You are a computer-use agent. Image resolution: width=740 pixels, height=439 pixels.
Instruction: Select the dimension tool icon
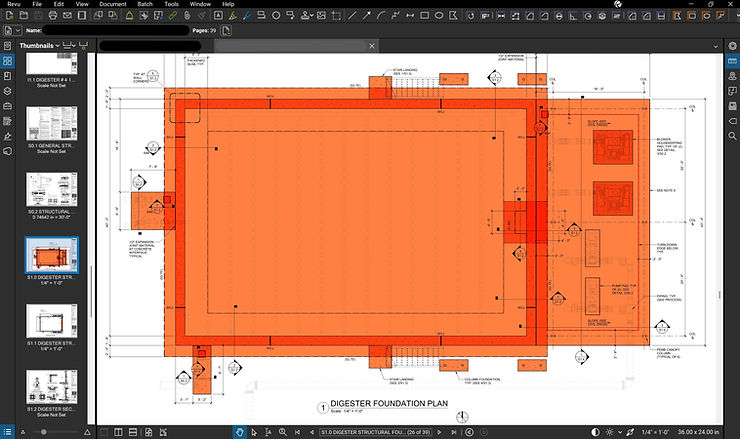[410, 16]
